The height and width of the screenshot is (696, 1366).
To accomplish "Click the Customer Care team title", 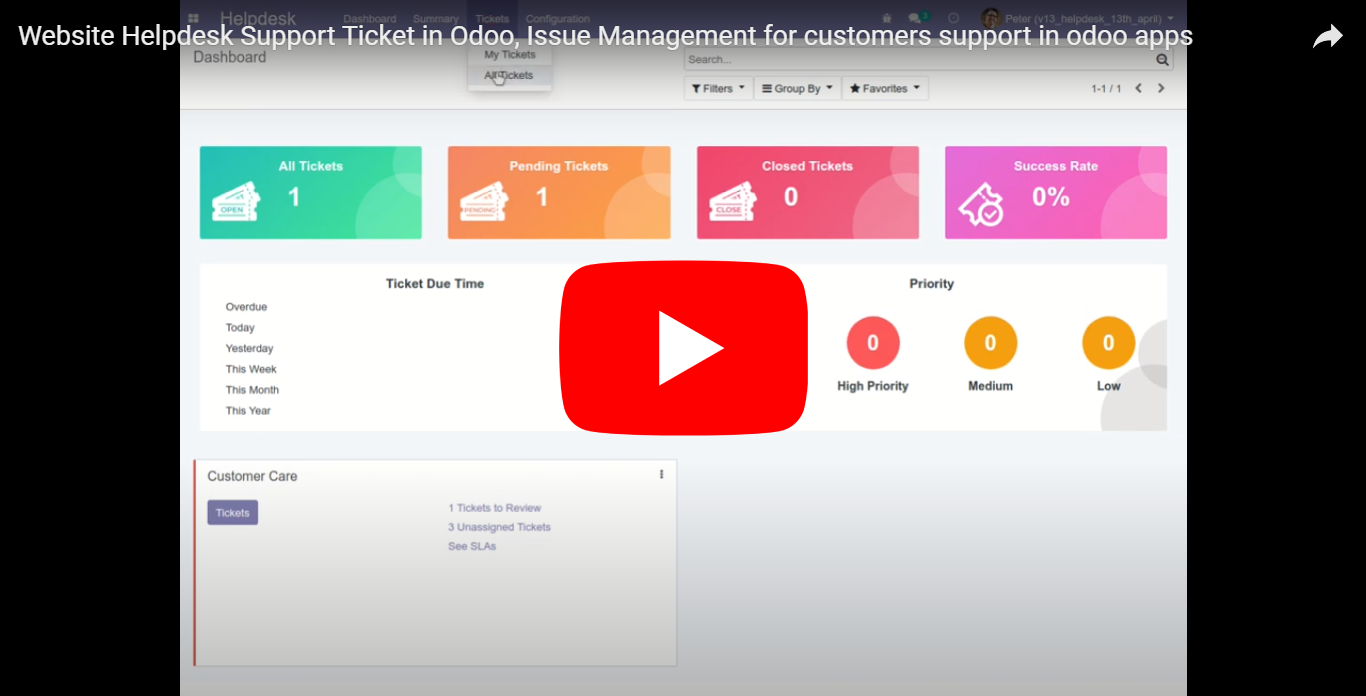I will (x=252, y=476).
